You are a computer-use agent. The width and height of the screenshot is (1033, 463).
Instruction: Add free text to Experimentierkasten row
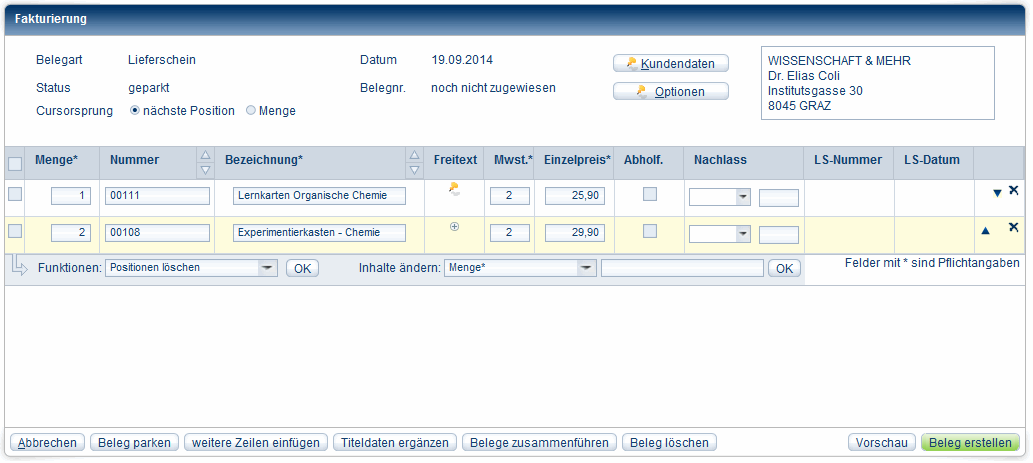(x=455, y=227)
